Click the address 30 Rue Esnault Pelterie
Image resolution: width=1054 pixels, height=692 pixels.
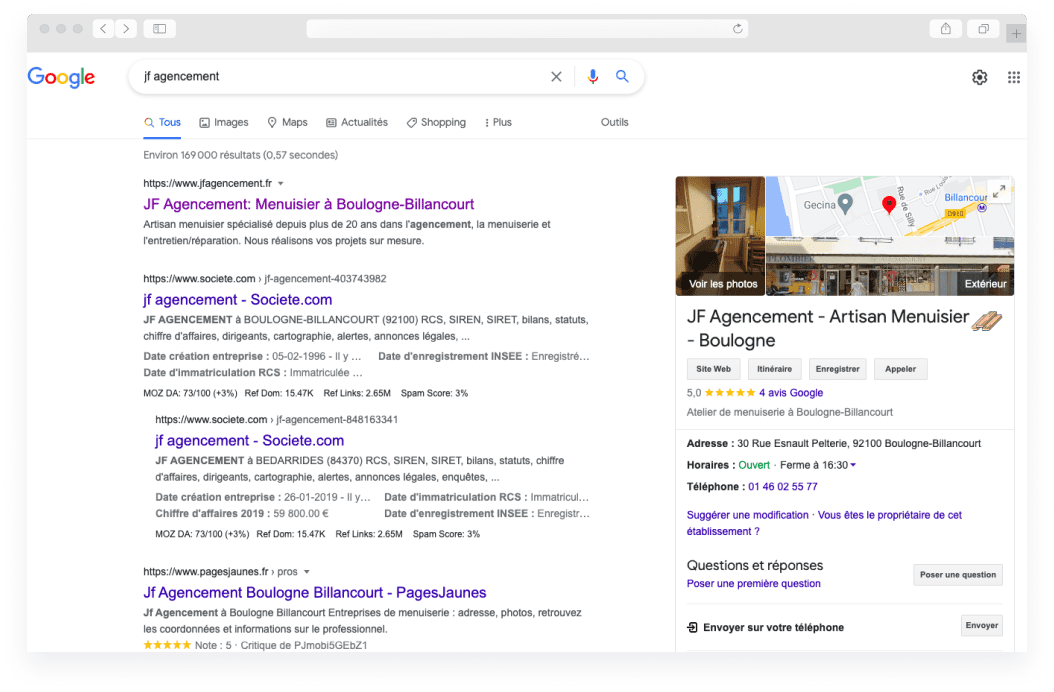point(859,444)
